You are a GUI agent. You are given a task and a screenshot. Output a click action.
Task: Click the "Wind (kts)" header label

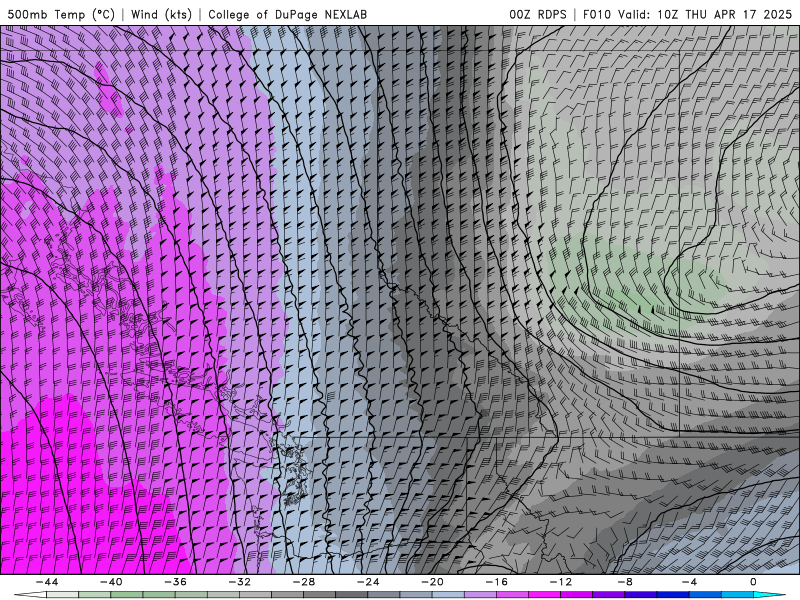(161, 14)
